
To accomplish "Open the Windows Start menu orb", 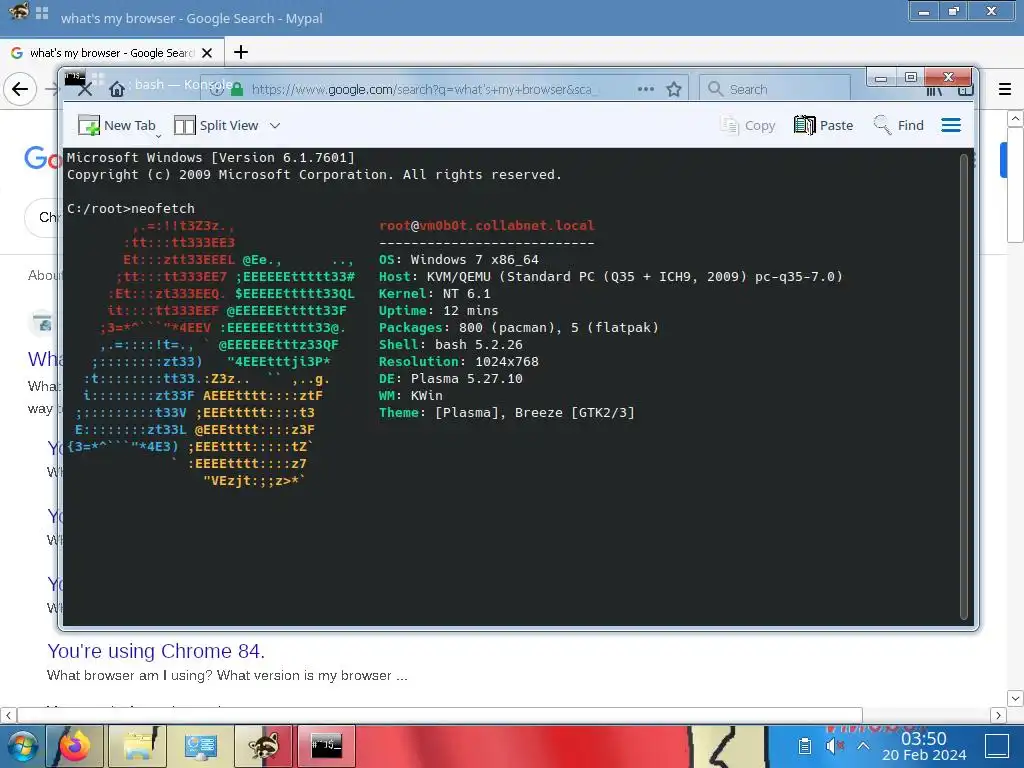I will coord(22,746).
